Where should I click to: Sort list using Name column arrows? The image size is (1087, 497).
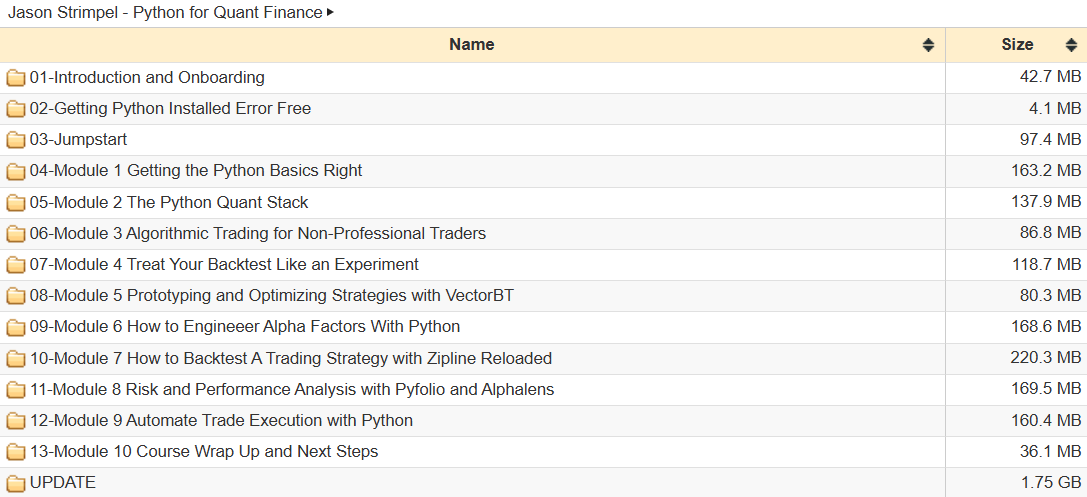928,45
